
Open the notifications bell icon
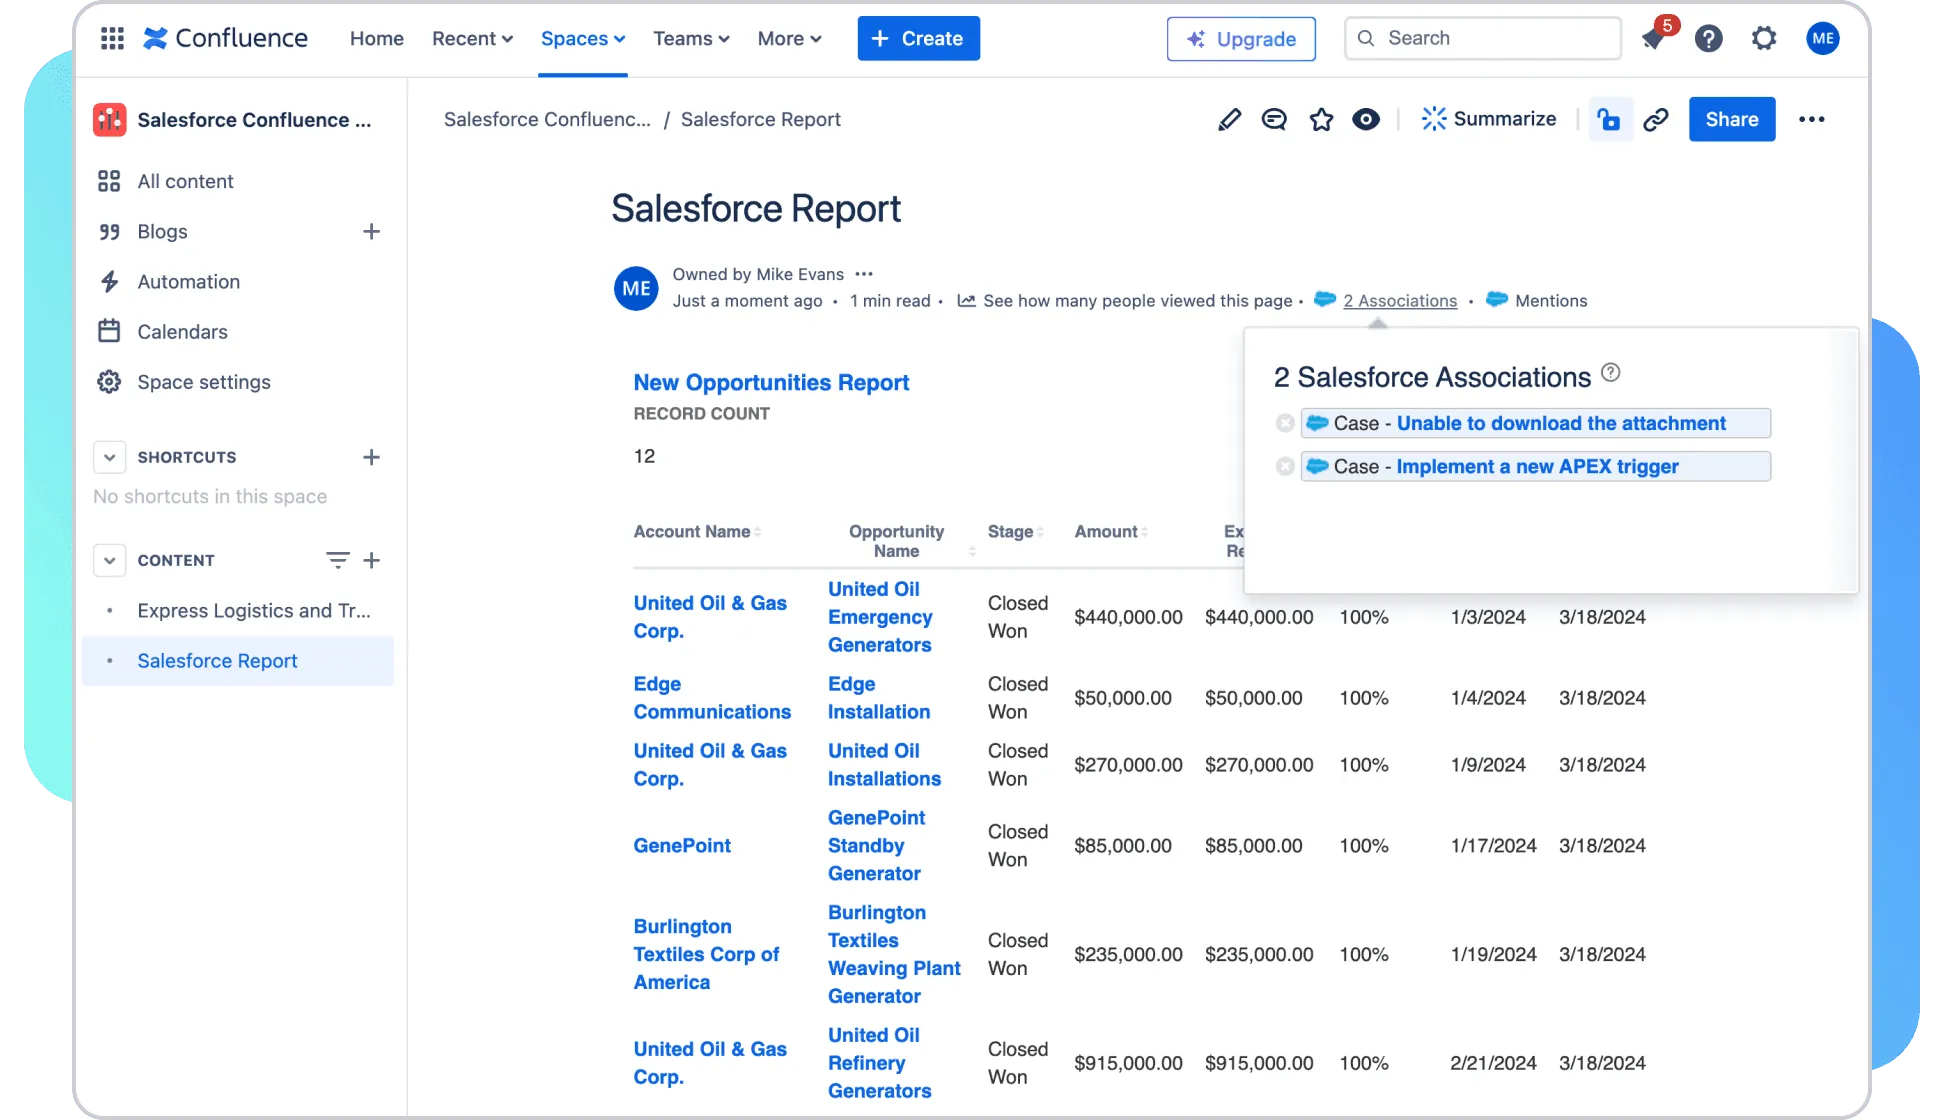(x=1653, y=39)
